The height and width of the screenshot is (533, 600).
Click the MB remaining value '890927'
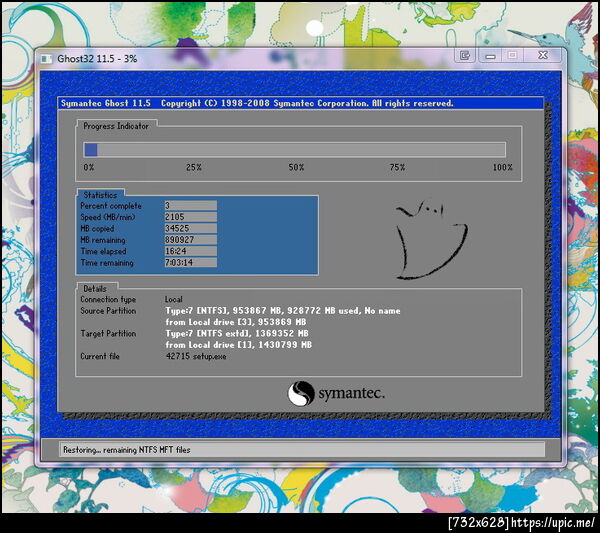pos(191,240)
